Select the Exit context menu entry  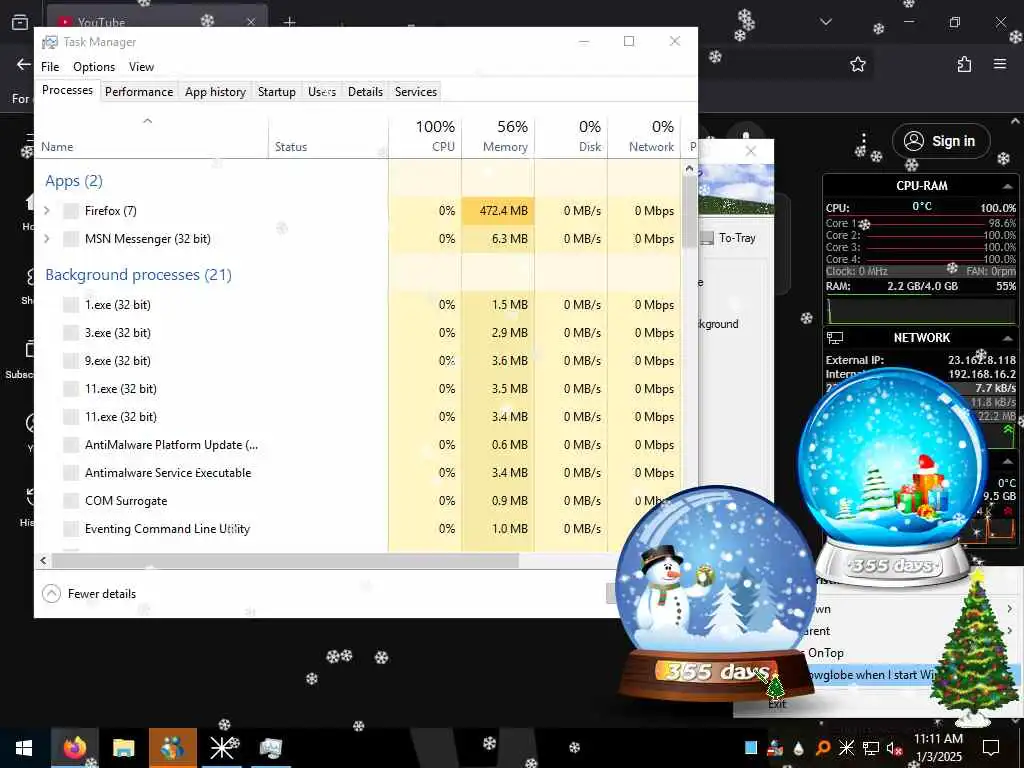pos(777,704)
